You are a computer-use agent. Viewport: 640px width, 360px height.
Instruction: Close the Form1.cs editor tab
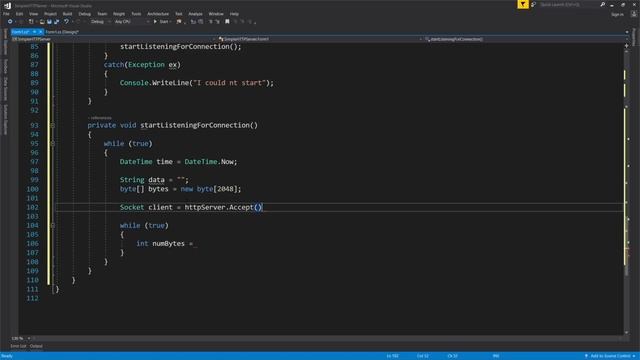tap(40, 32)
